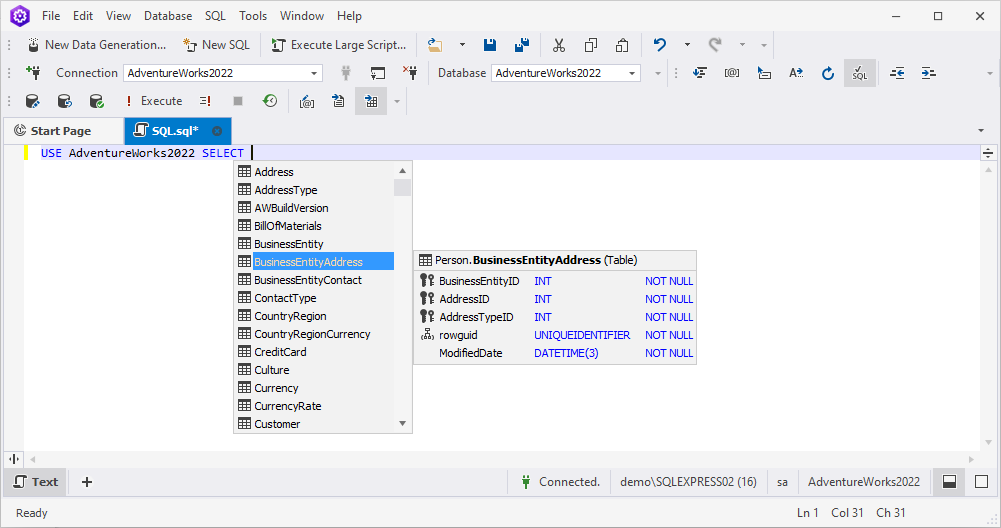Click the database edit pencil icon
This screenshot has height=528, width=1001.
pos(33,101)
